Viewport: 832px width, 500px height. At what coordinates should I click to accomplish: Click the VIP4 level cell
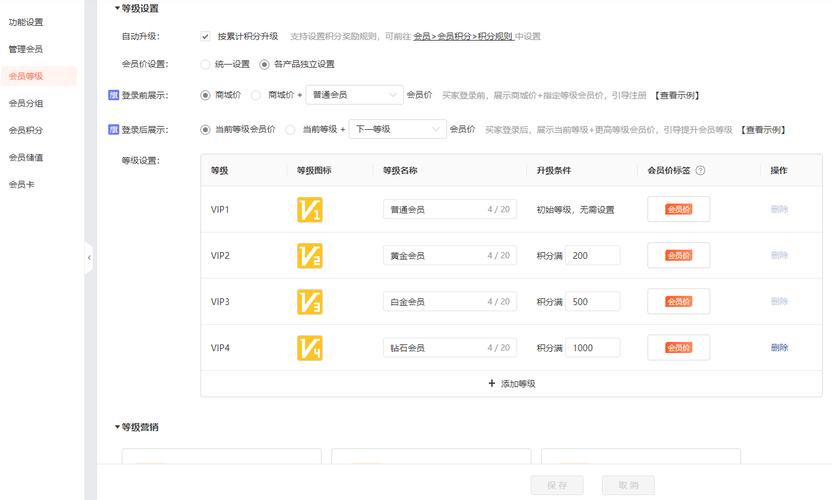220,348
